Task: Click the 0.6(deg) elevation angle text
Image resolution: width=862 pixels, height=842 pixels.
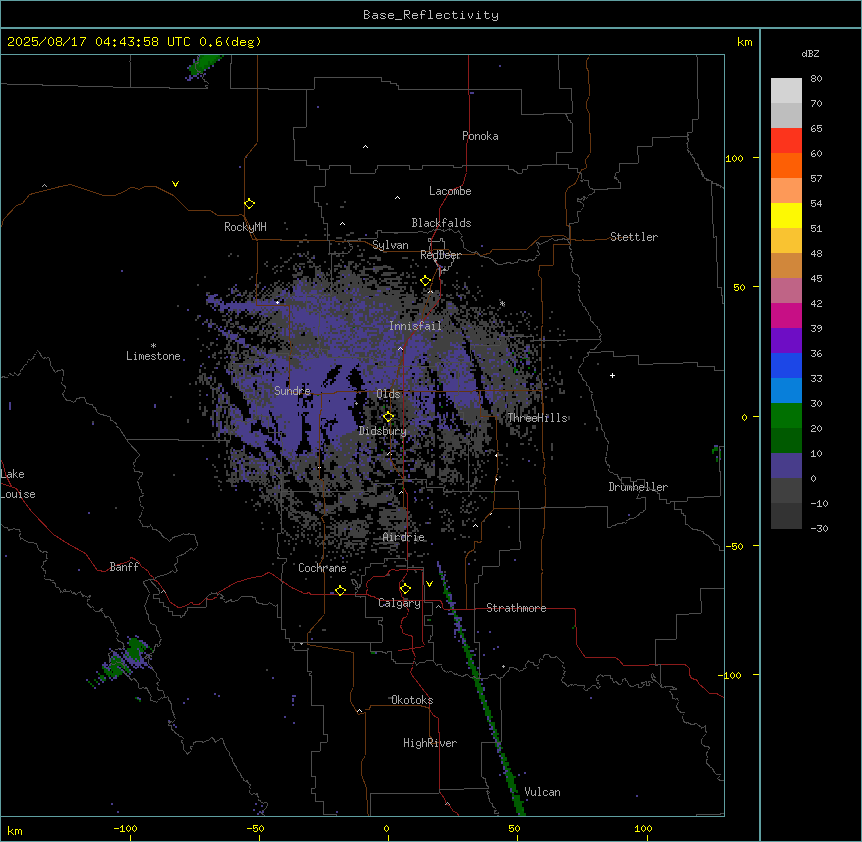Action: [230, 42]
